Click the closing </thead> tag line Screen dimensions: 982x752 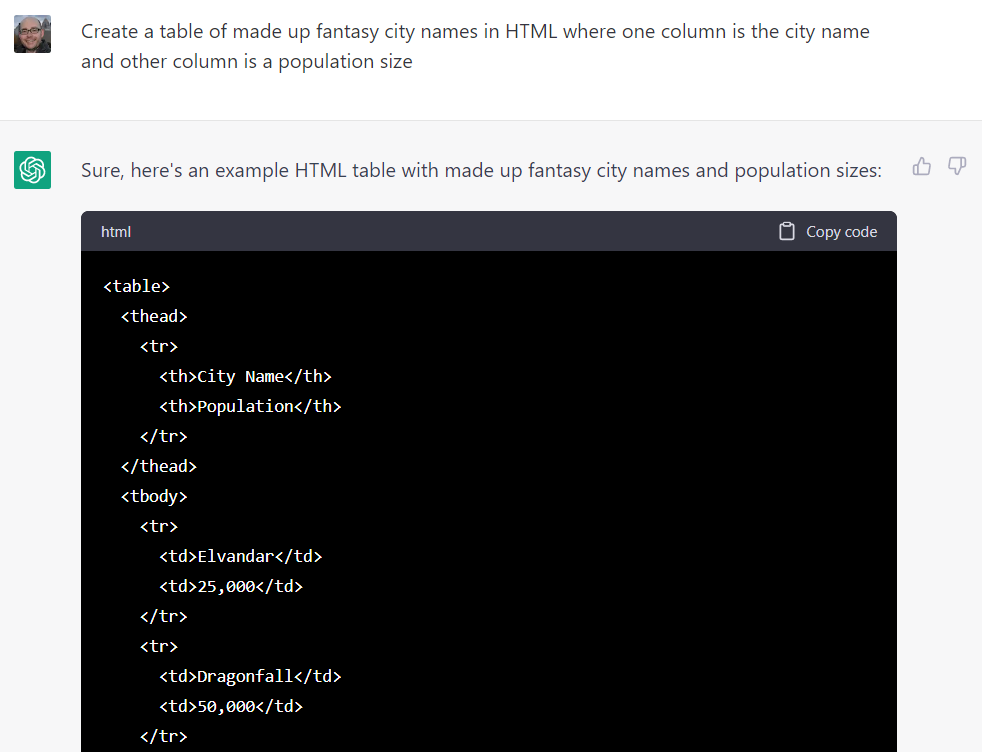158,467
